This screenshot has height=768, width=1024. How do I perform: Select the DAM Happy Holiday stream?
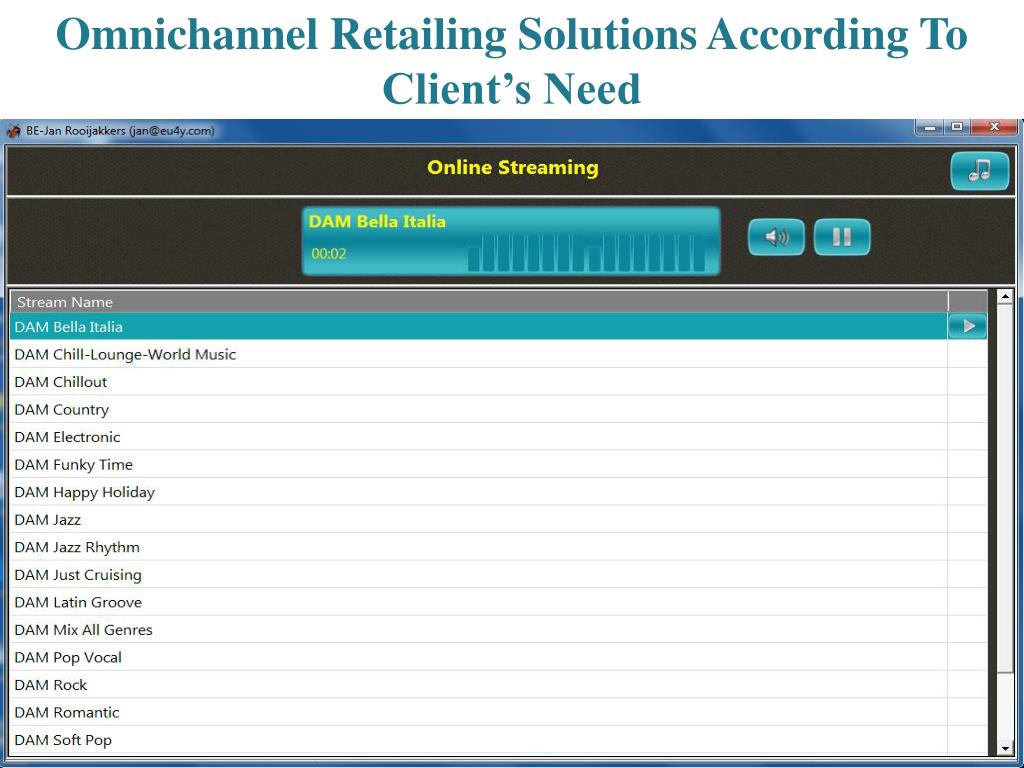point(479,492)
